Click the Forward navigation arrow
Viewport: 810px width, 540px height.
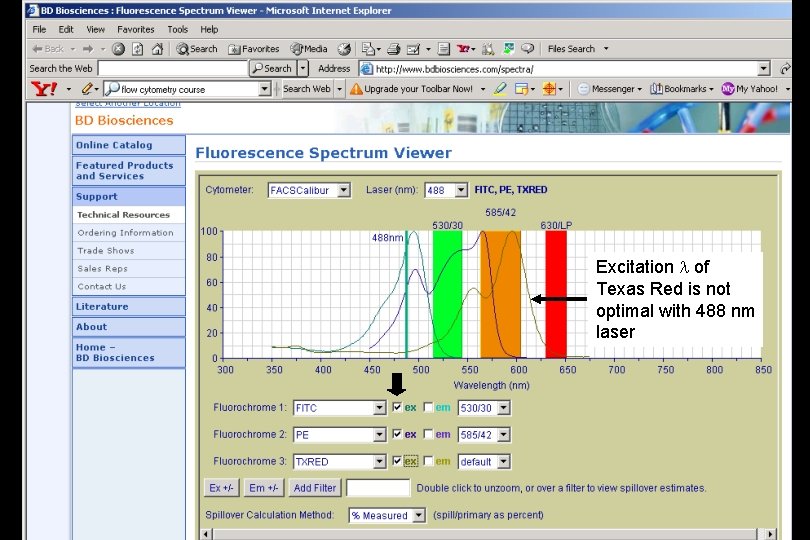click(x=88, y=49)
